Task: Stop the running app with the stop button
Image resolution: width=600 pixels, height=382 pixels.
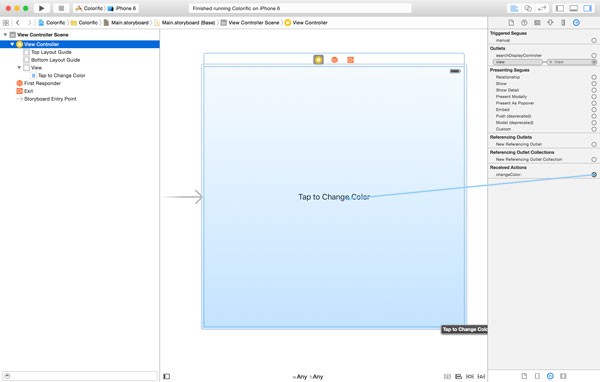Action: coord(61,8)
